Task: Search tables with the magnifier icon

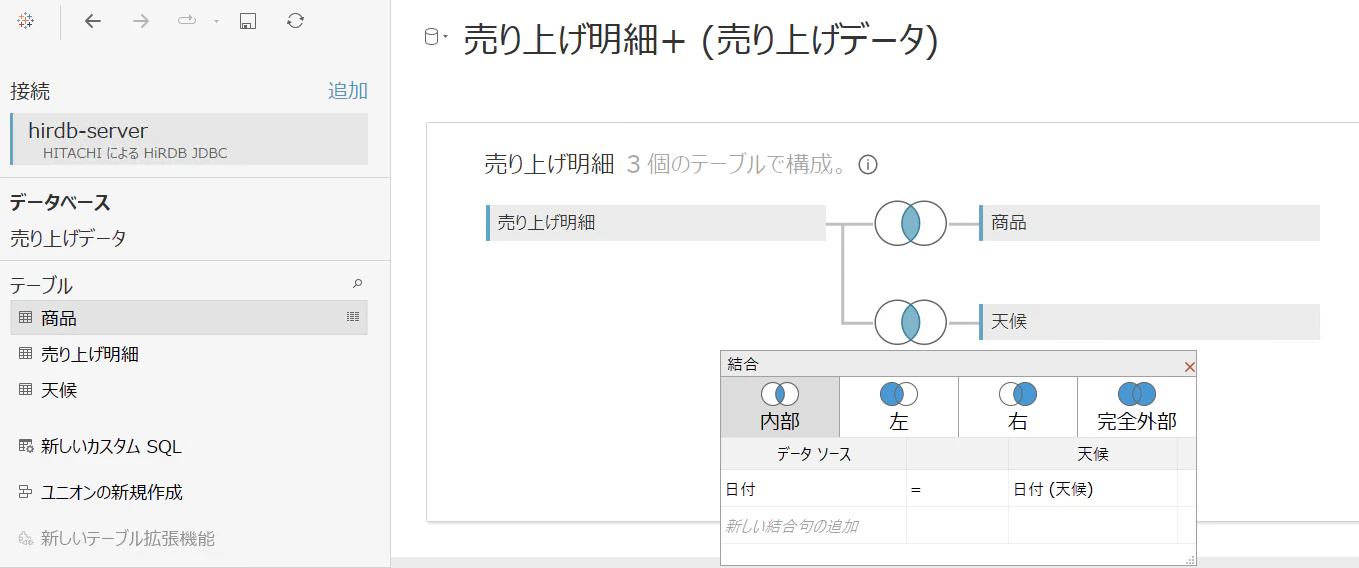Action: 358,284
